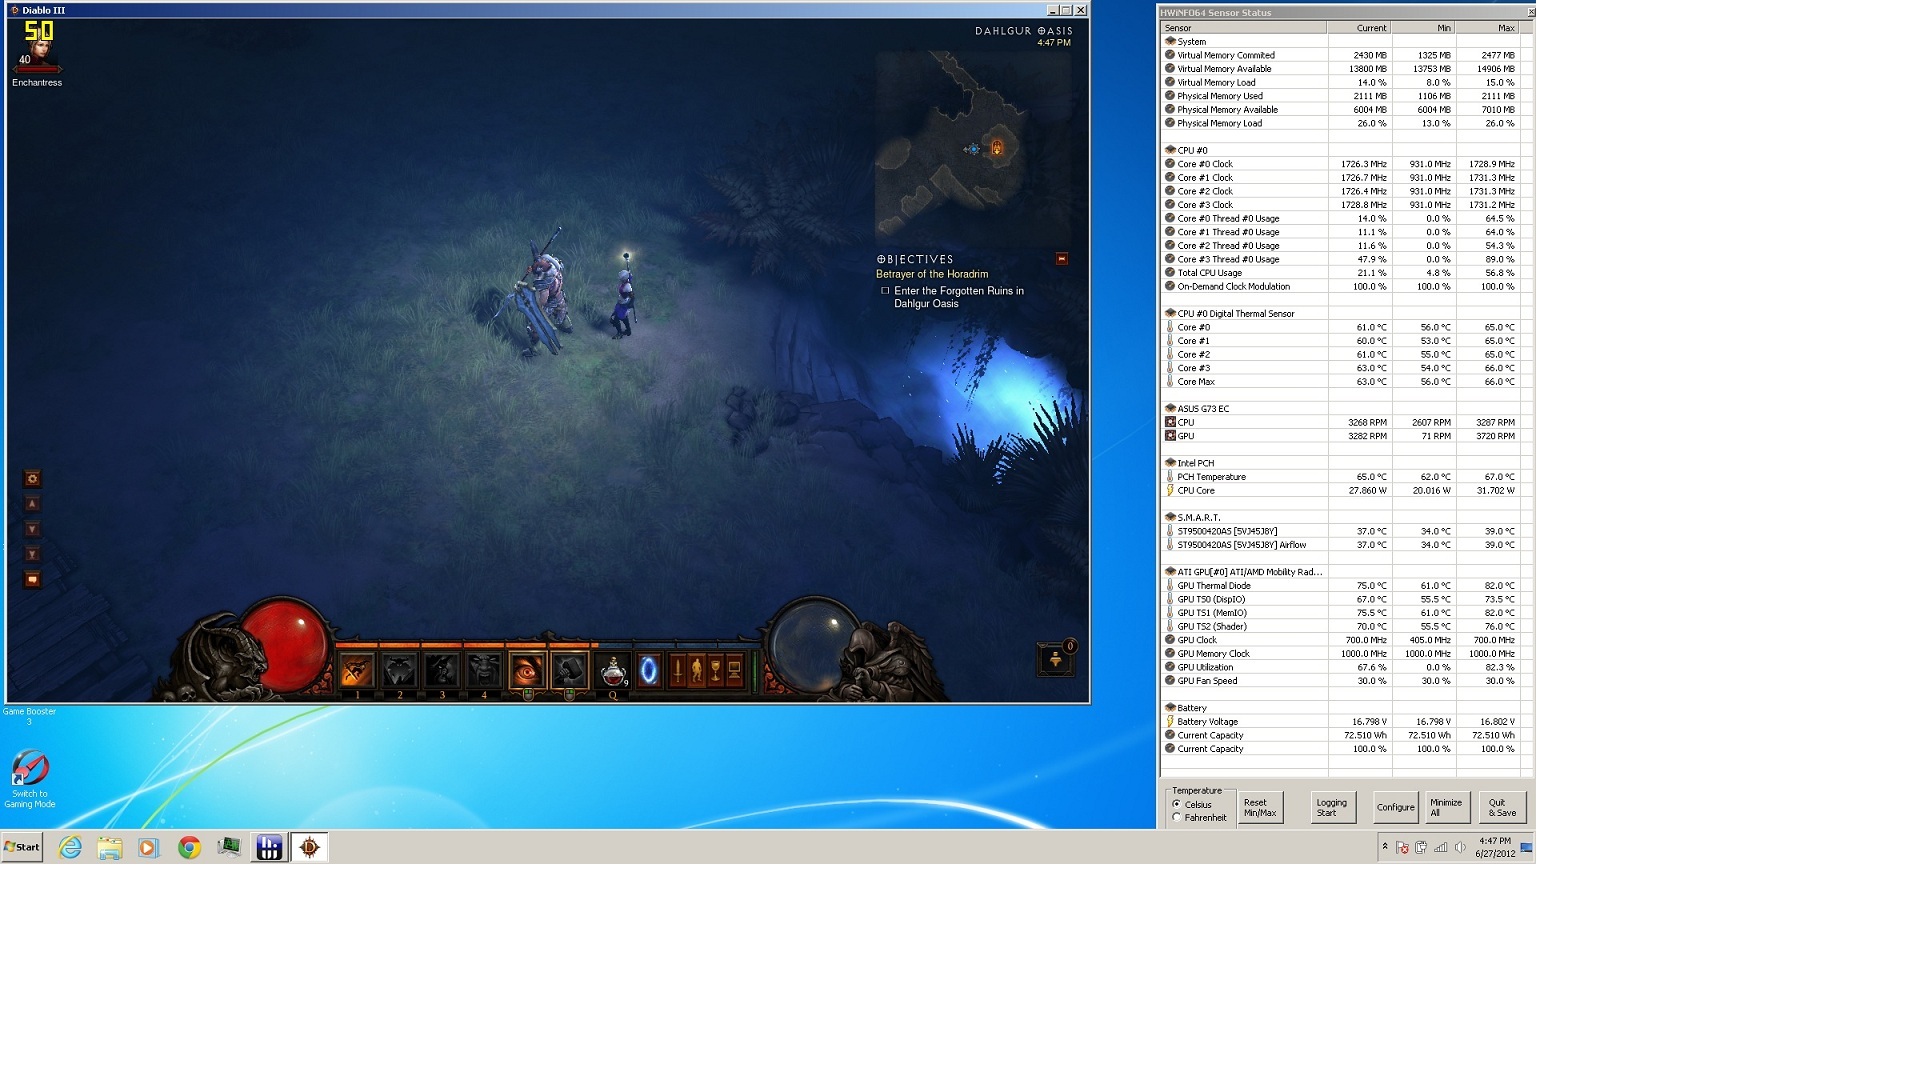The image size is (1920, 1080).
Task: Open Windows Explorer folder in taskbar
Action: point(110,847)
